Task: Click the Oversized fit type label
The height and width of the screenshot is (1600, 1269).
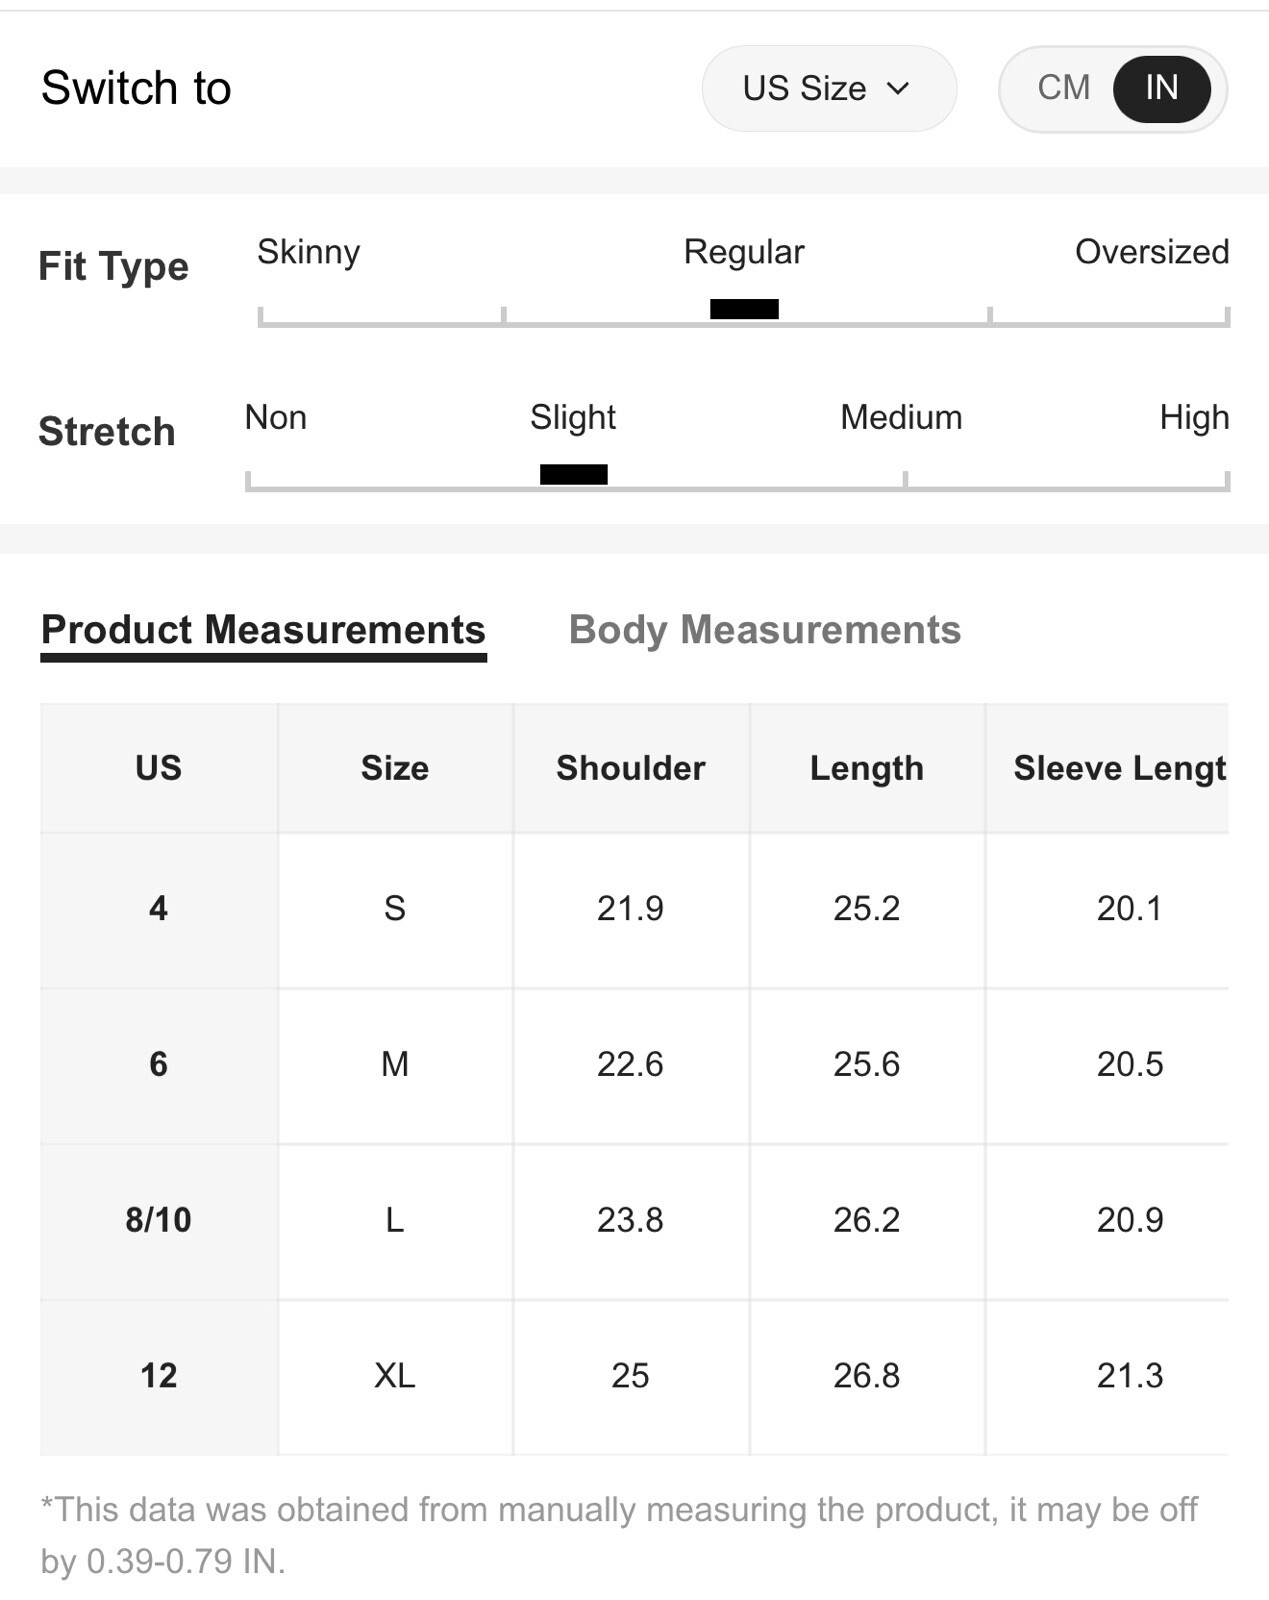Action: click(1152, 252)
